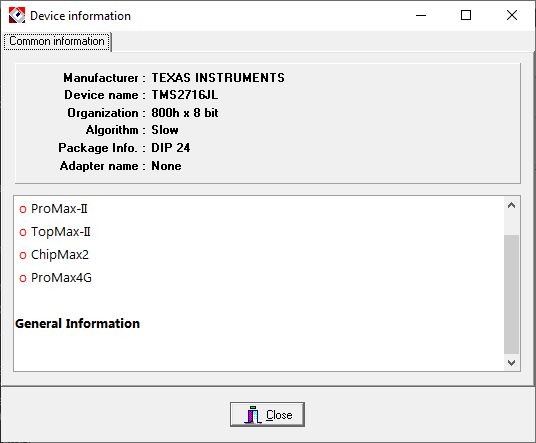Viewport: 536px width, 443px height.
Task: Select the ProMax4G list entry
Action: pos(61,278)
